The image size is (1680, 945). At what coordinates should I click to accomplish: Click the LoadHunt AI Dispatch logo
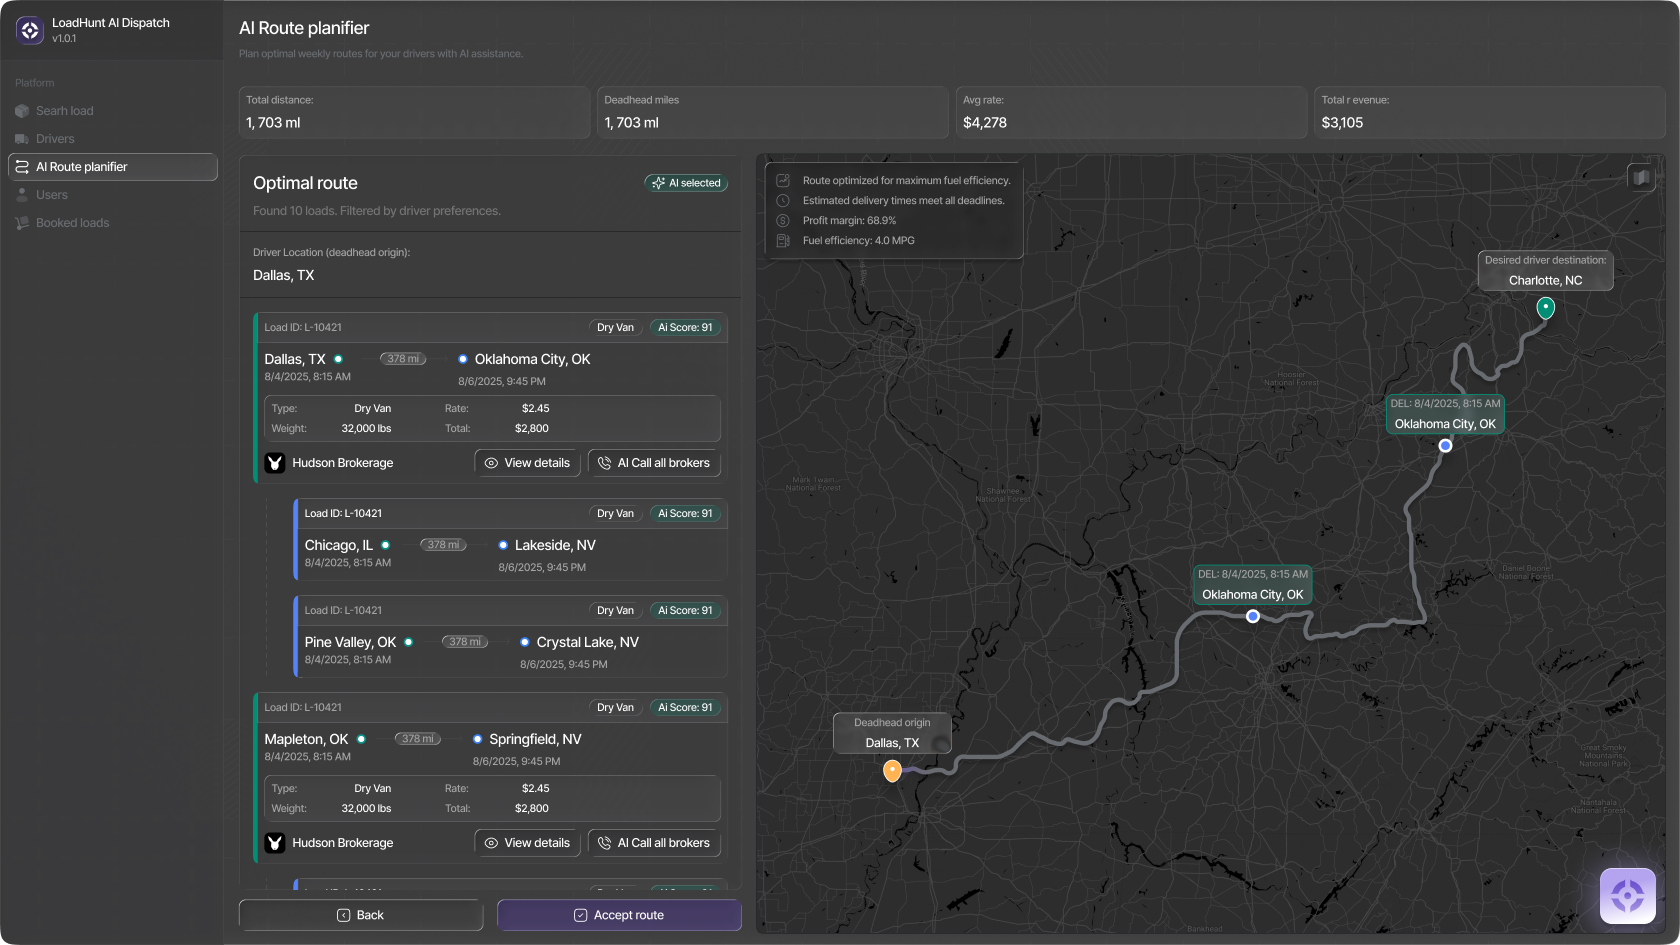(x=30, y=30)
